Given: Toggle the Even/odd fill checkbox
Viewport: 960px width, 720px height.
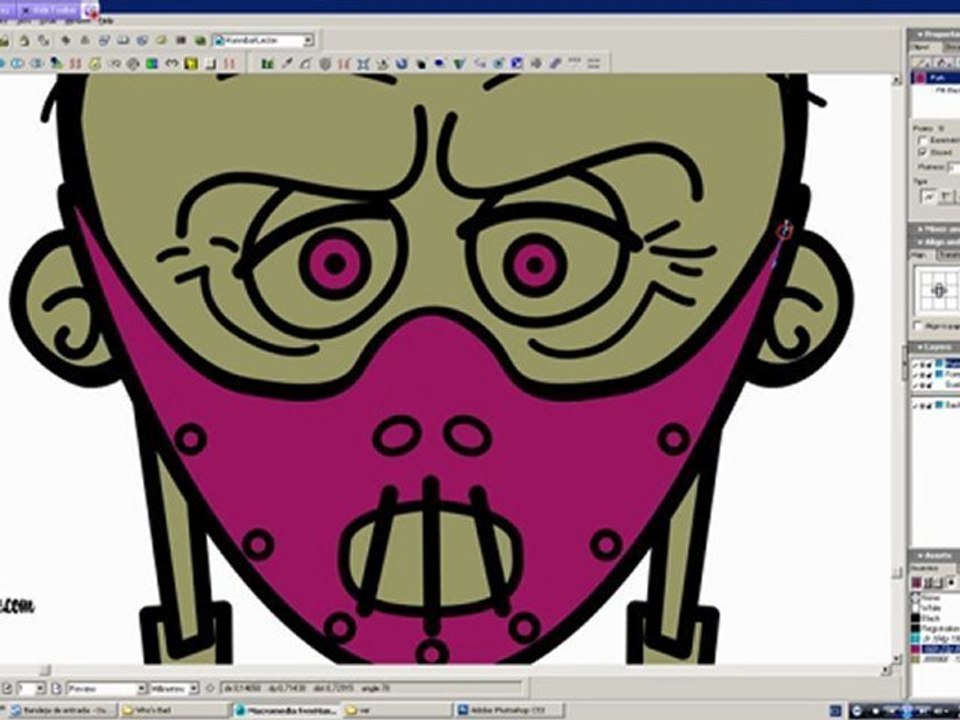Looking at the screenshot, I should [x=922, y=141].
